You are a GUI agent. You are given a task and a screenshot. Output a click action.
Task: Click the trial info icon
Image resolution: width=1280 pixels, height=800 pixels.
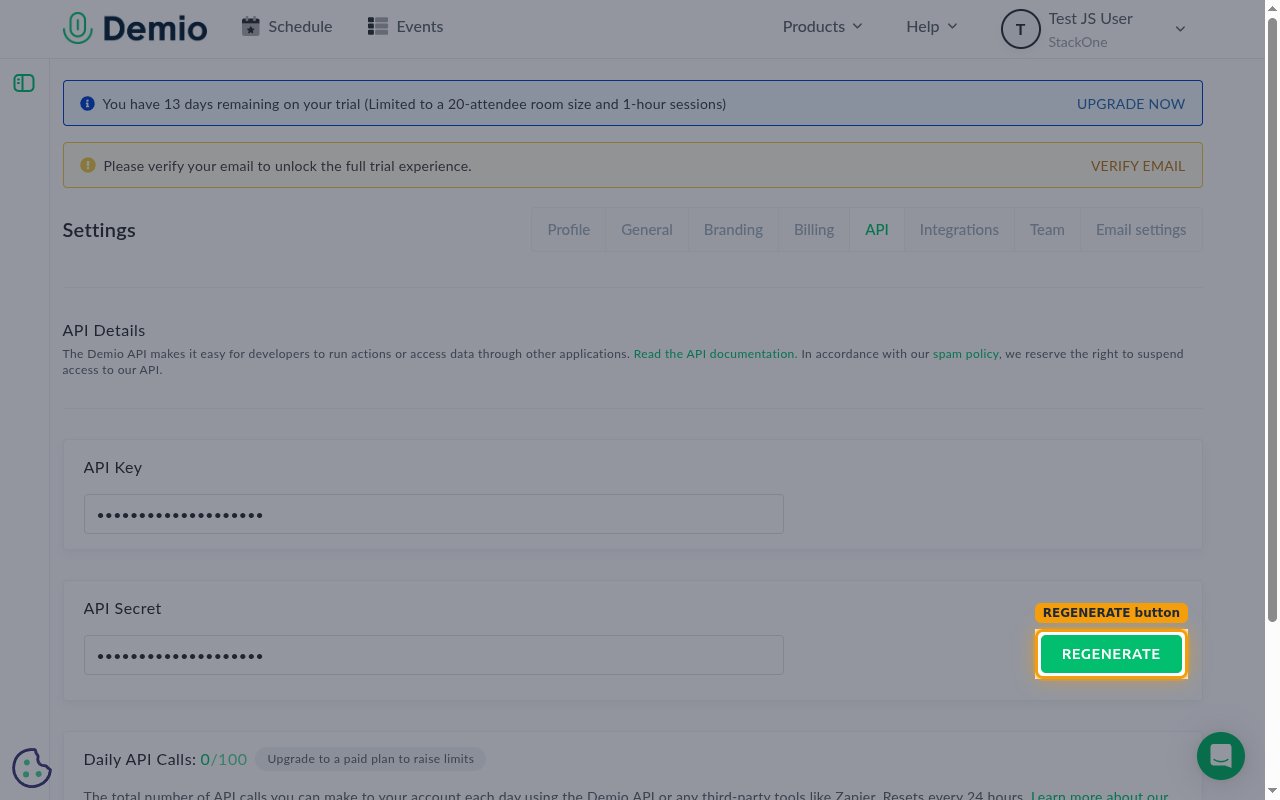87,104
